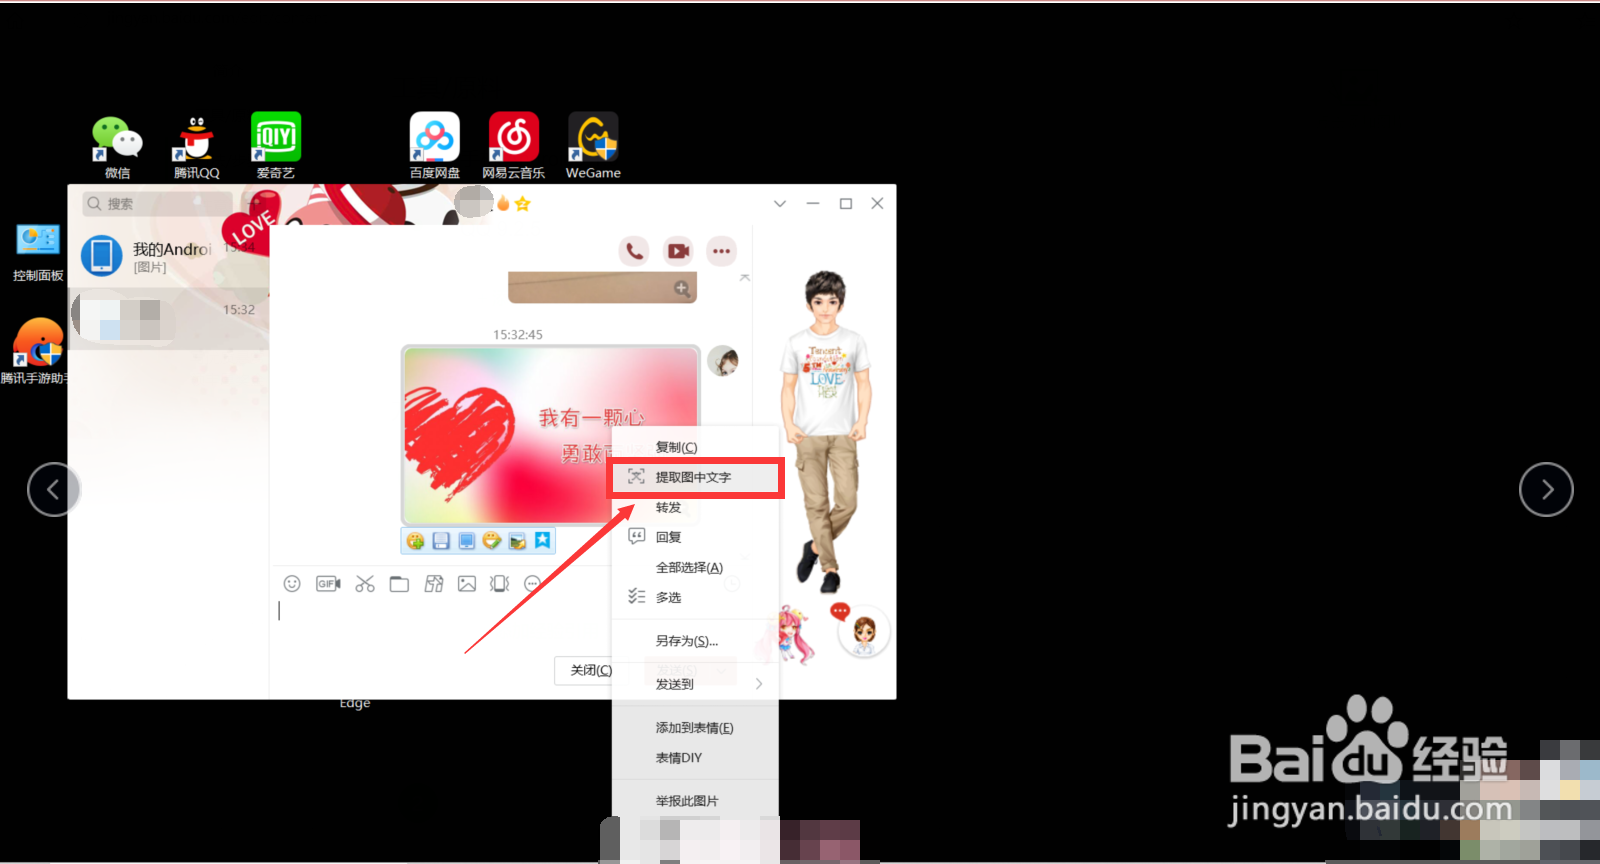Open the 我的Android conversation
Viewport: 1600px width, 864px height.
(x=168, y=256)
